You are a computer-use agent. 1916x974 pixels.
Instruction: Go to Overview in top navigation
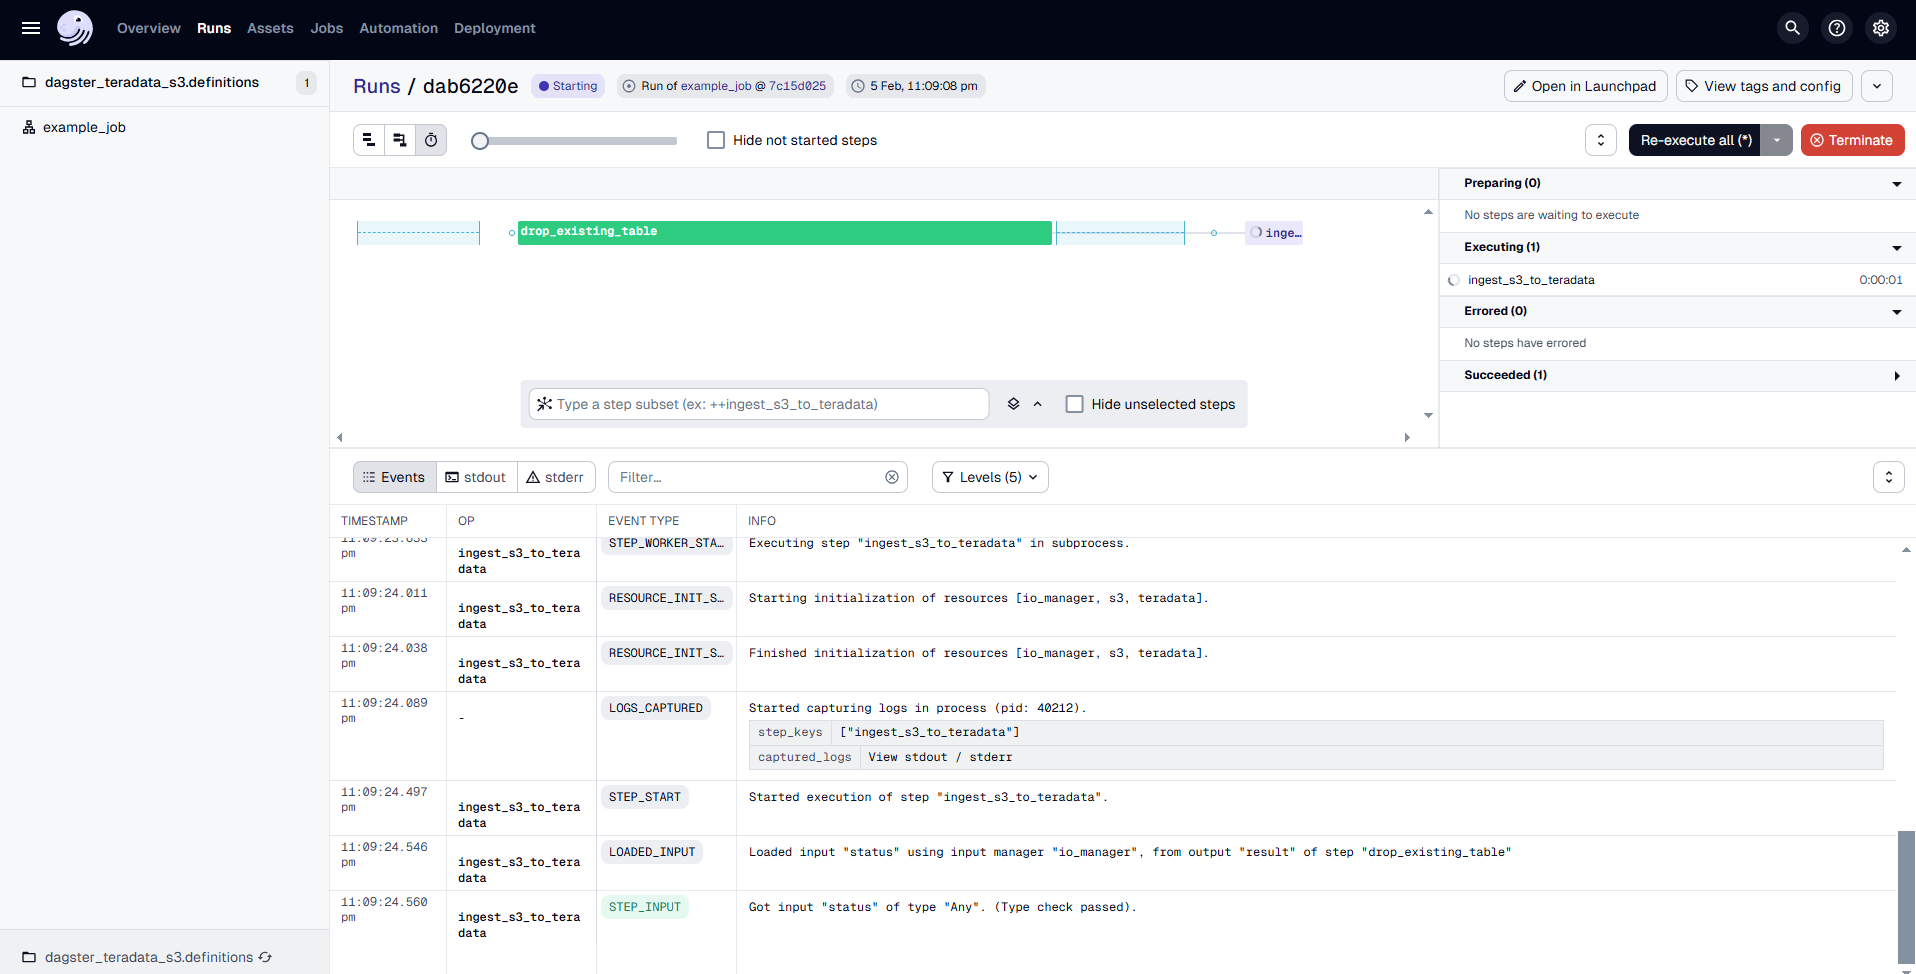[x=149, y=28]
